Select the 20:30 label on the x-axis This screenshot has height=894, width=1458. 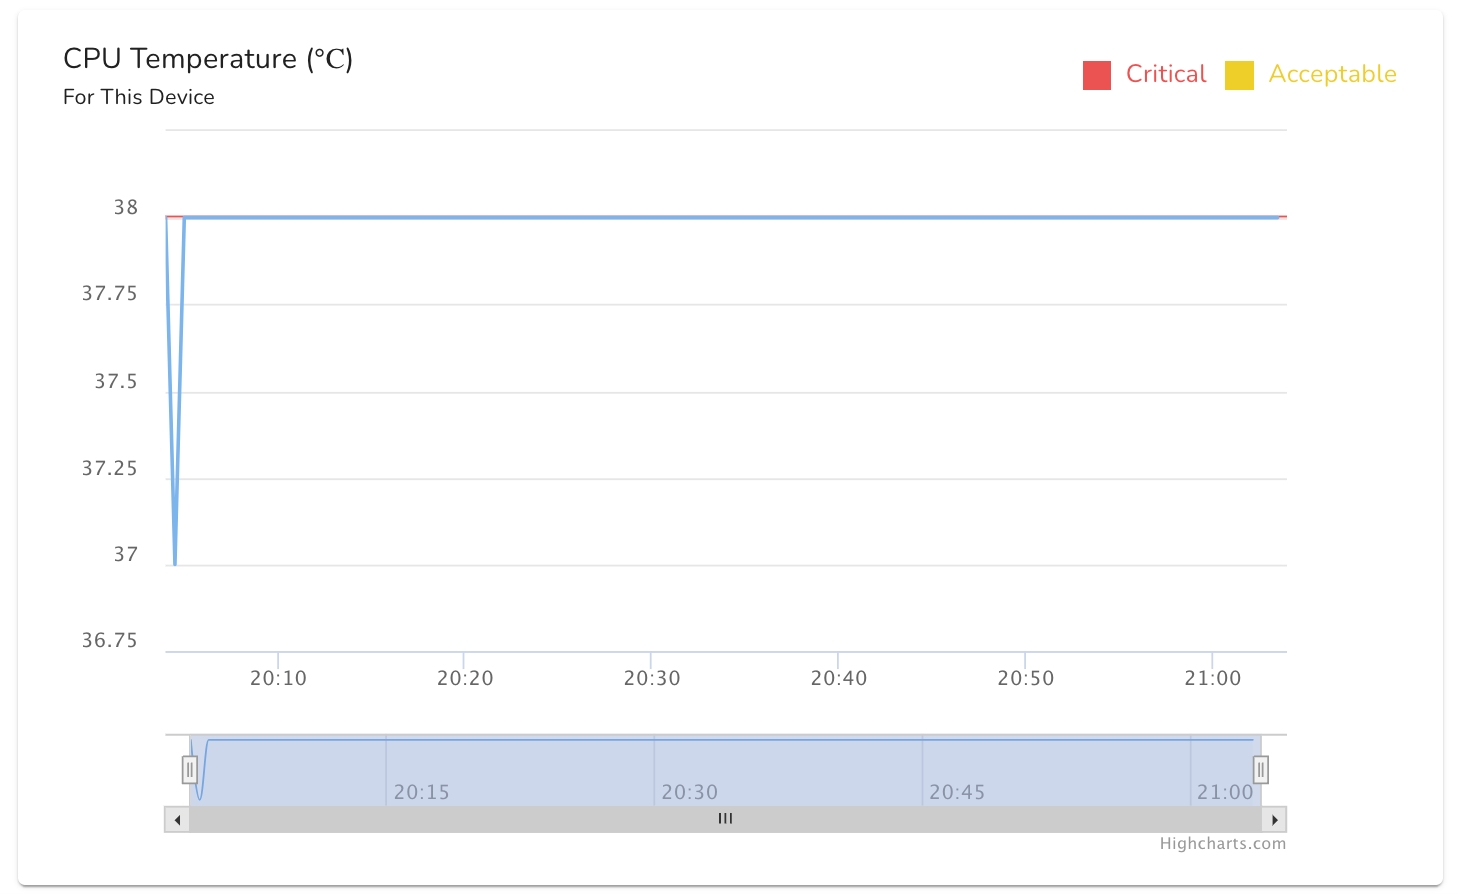click(652, 678)
